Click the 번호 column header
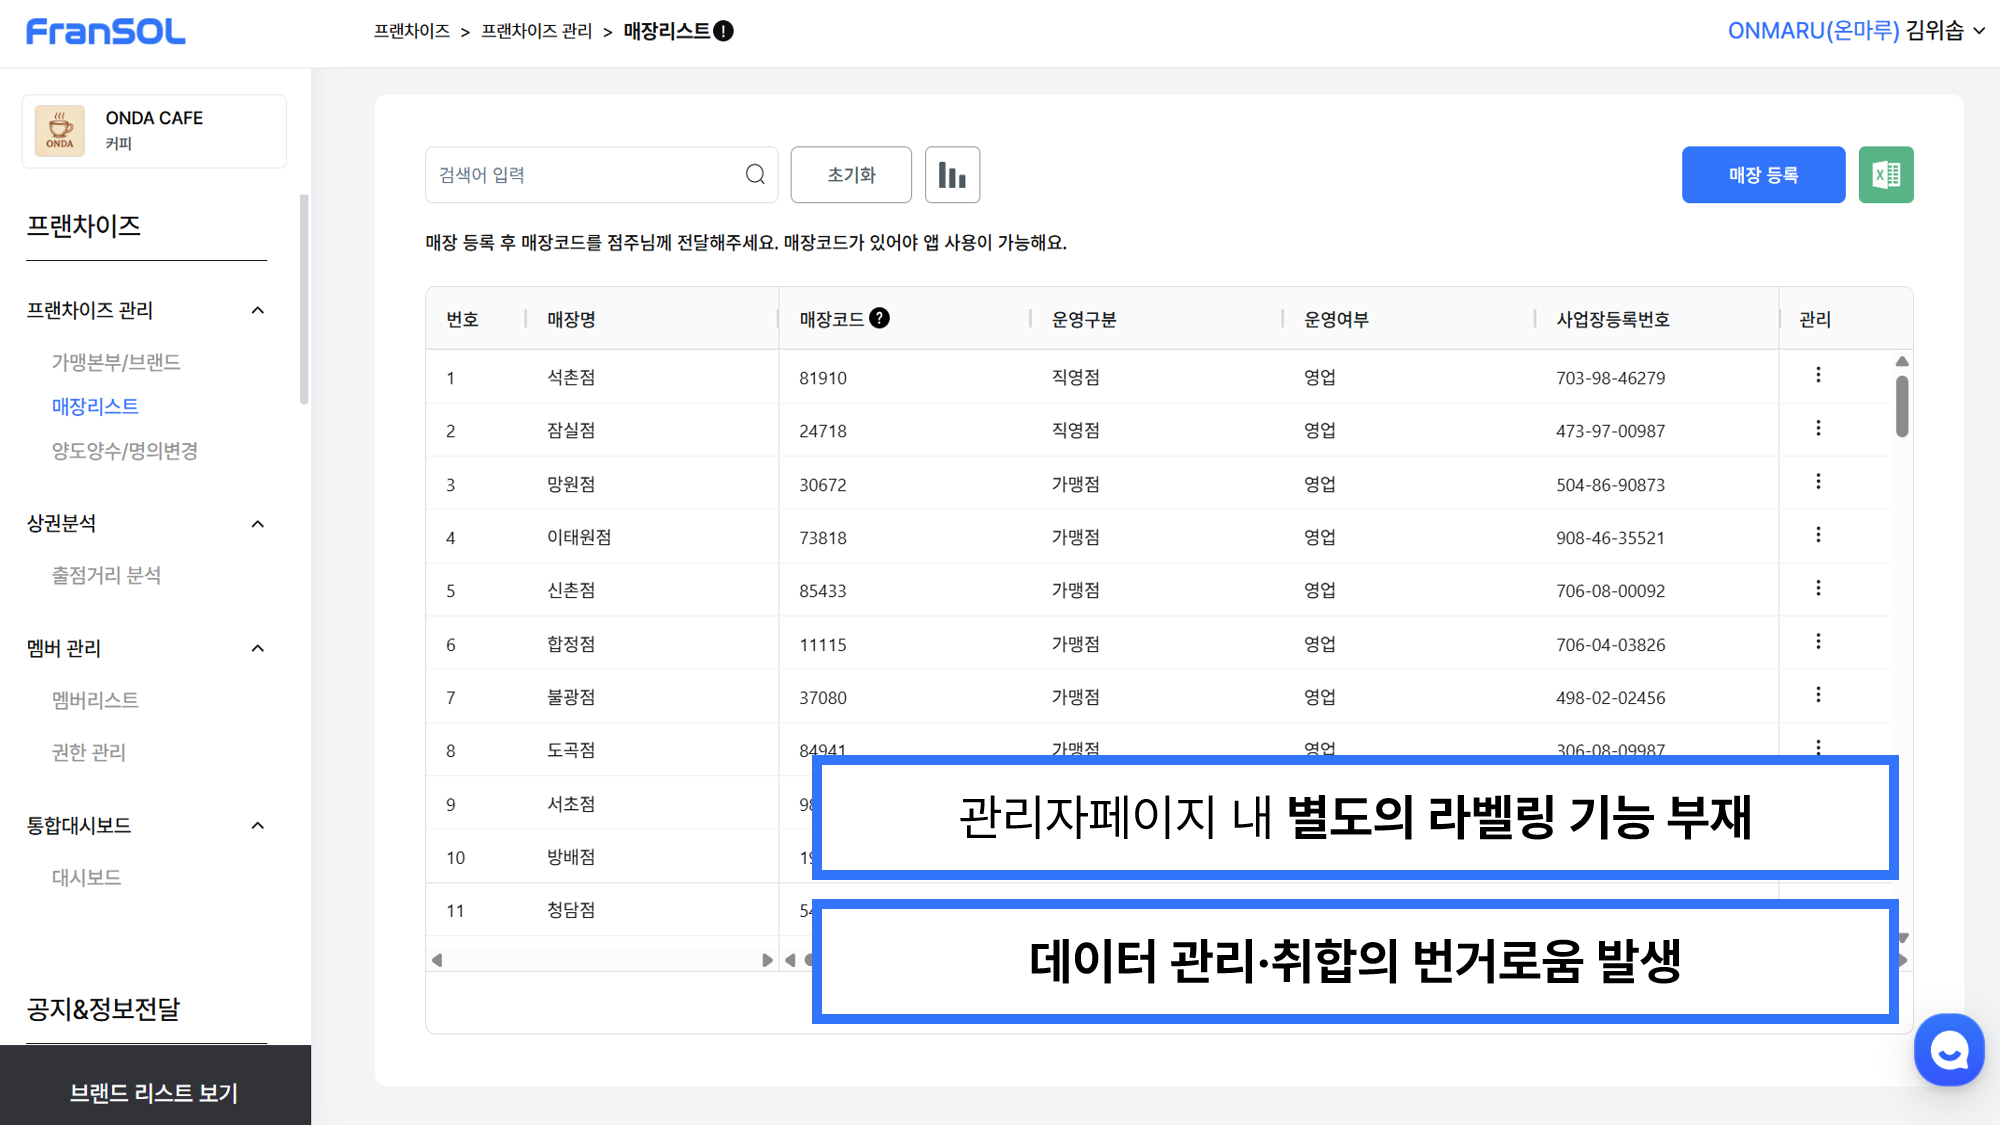This screenshot has width=2000, height=1125. point(462,319)
